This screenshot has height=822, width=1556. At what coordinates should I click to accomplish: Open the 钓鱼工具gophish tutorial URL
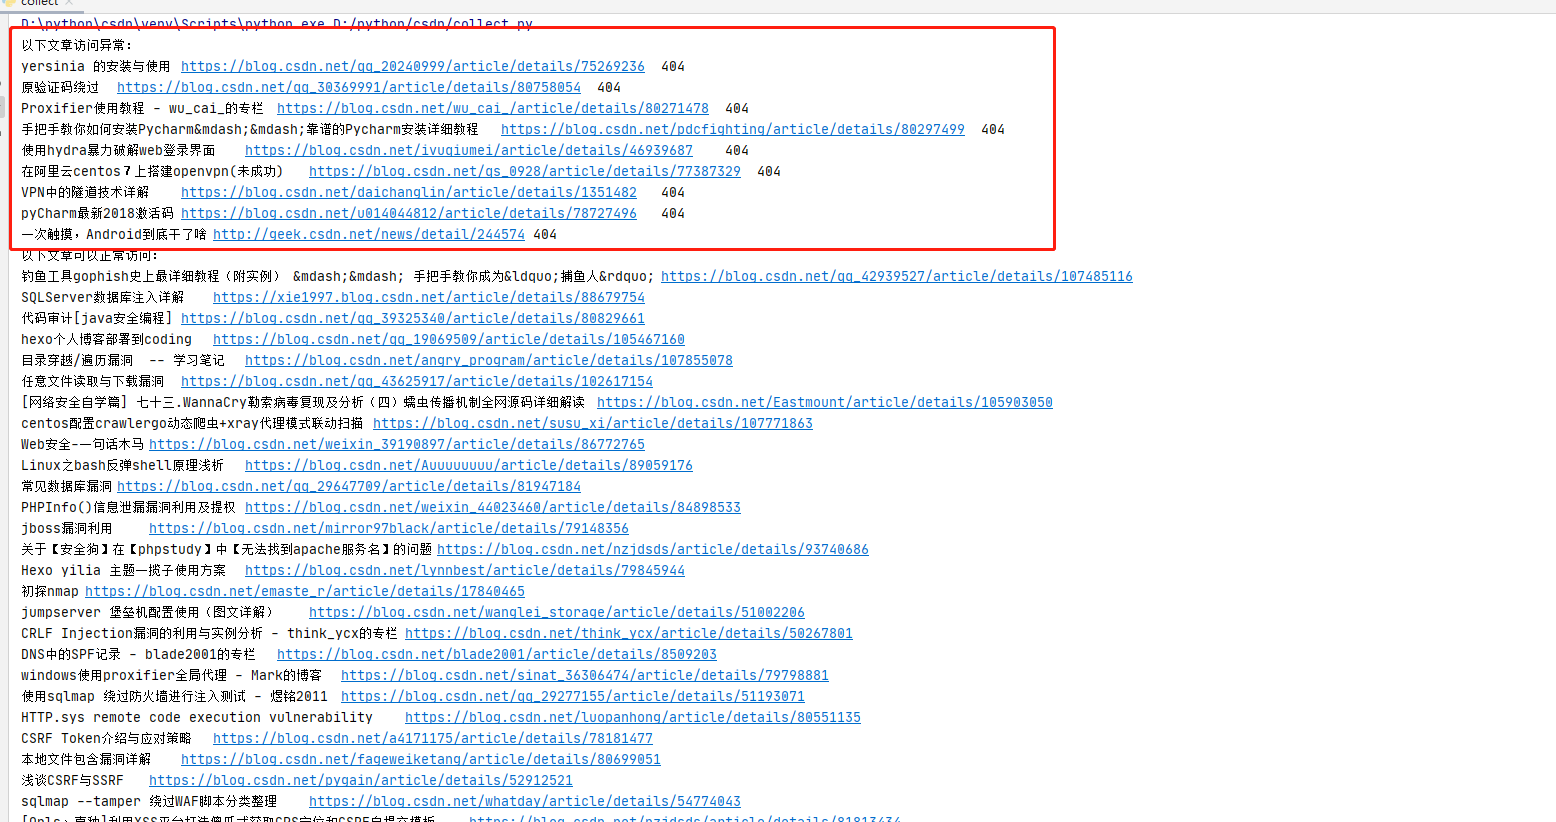(x=897, y=276)
